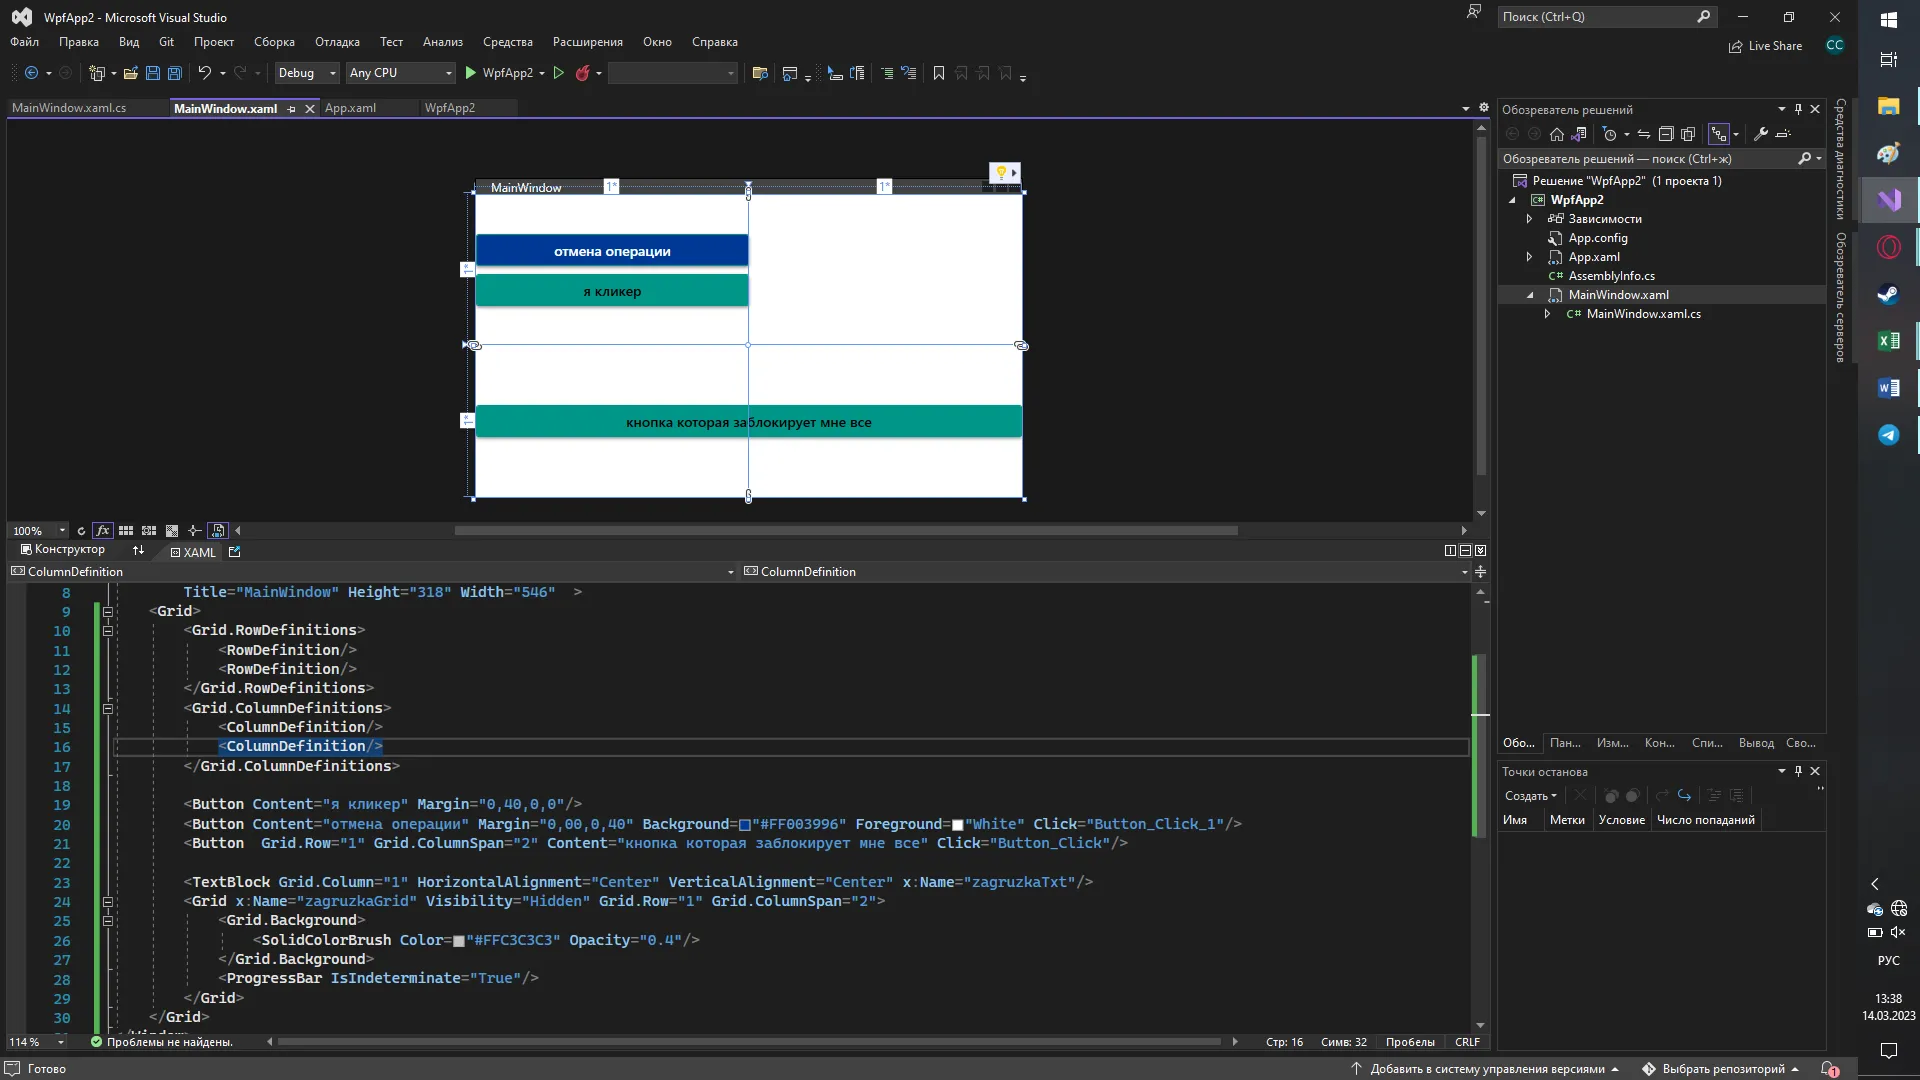
Task: Click the Collapse All icon in Solution Explorer
Action: pyautogui.click(x=1666, y=134)
